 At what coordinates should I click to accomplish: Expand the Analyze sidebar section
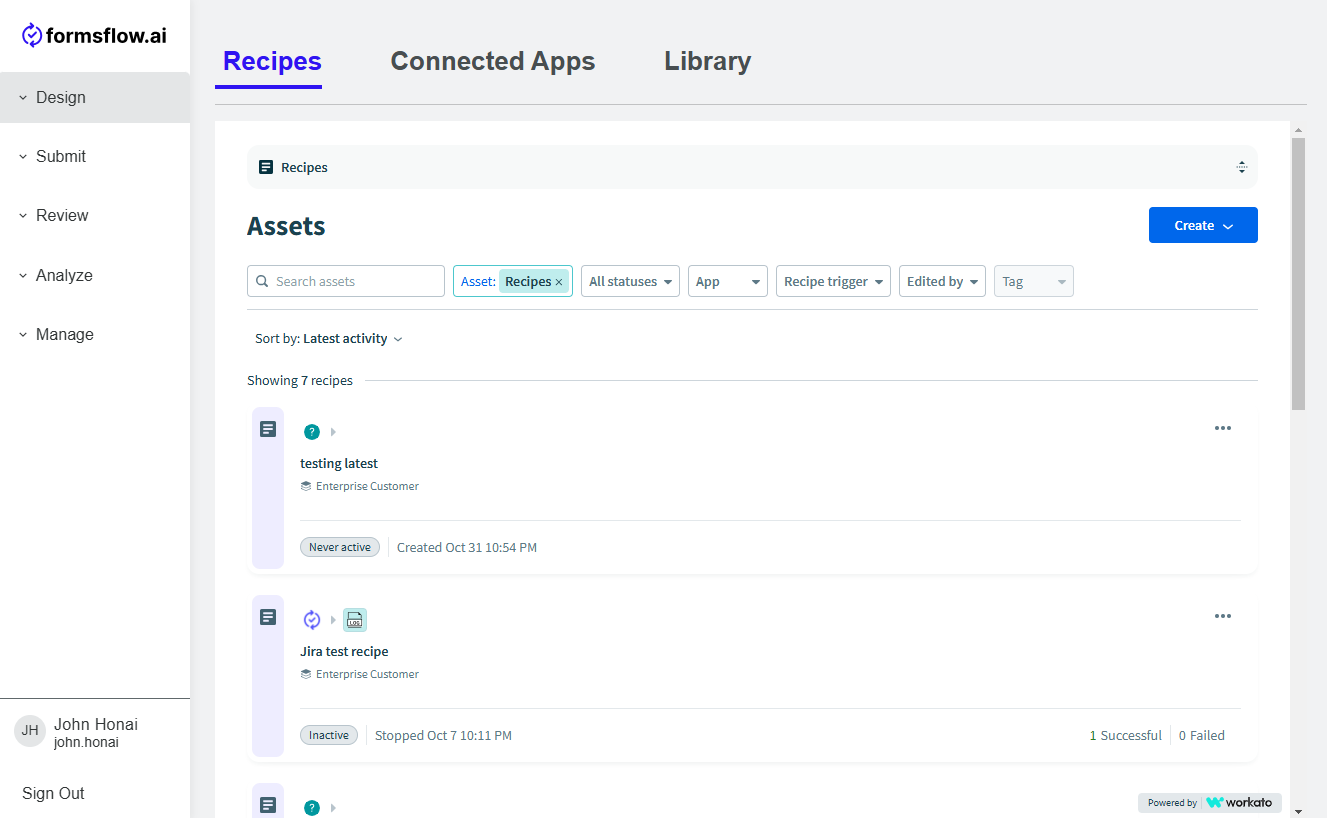[x=95, y=275]
